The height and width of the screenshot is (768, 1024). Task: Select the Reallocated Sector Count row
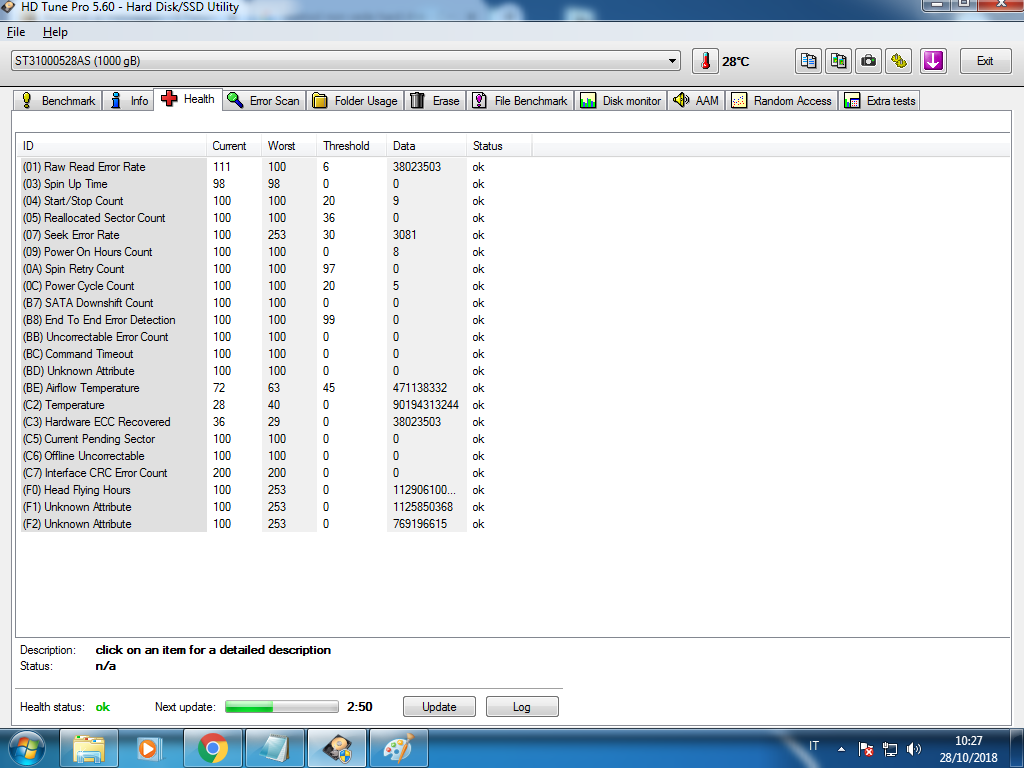tap(105, 218)
